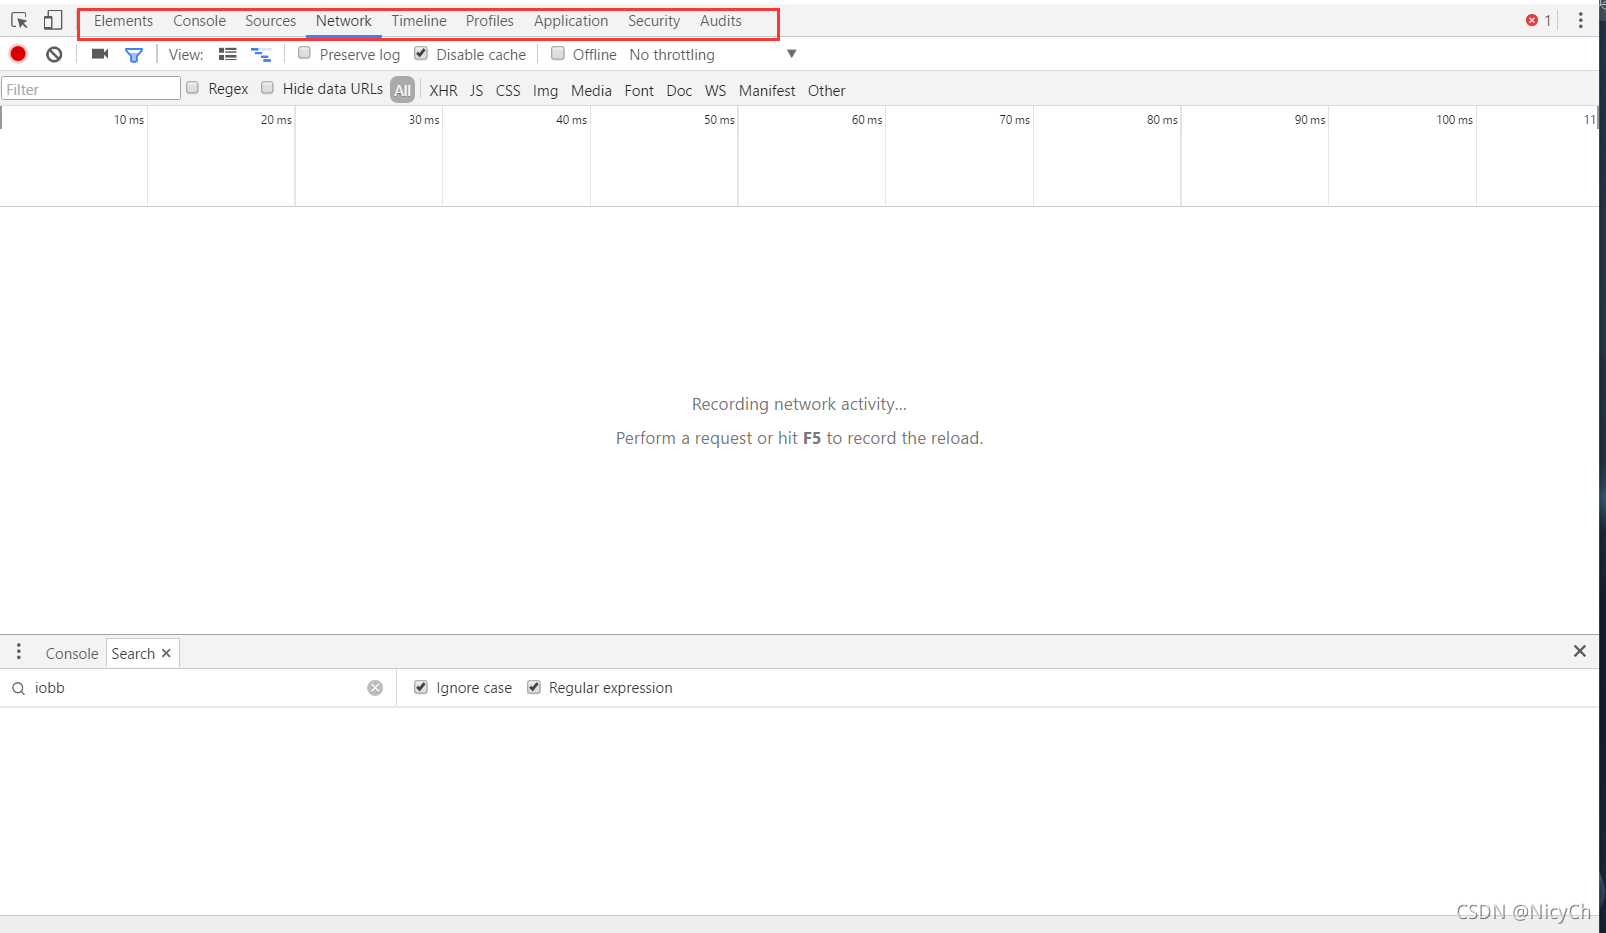The image size is (1606, 933).
Task: Filter requests by XHR type
Action: click(x=443, y=91)
